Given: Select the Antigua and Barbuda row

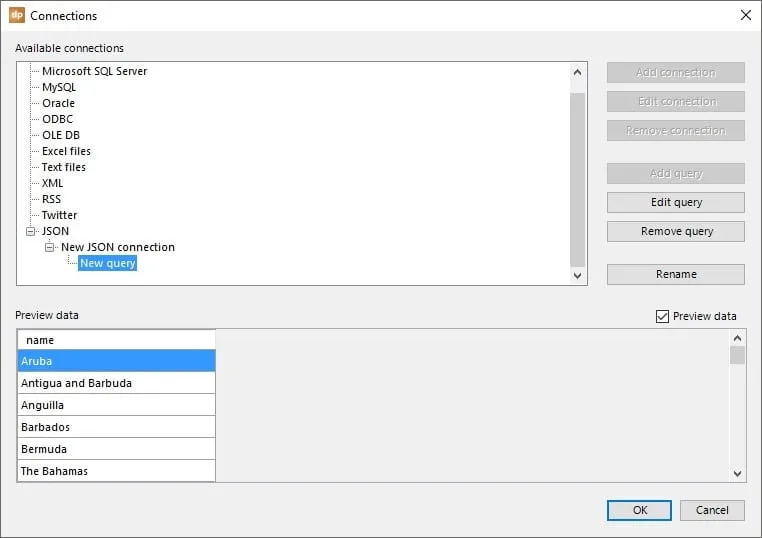Looking at the screenshot, I should click(117, 383).
